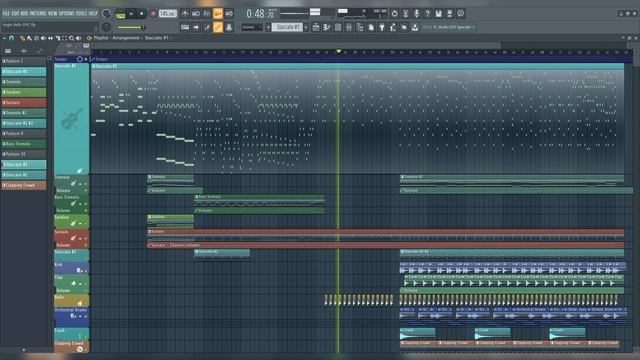Select the Sustain pattern in the picker
The width and height of the screenshot is (640, 360).
coord(24,102)
